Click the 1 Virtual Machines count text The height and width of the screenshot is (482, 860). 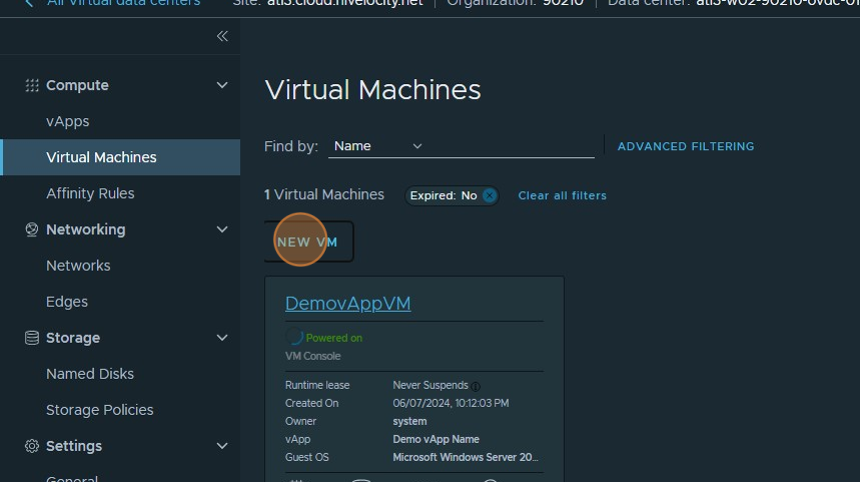(324, 195)
